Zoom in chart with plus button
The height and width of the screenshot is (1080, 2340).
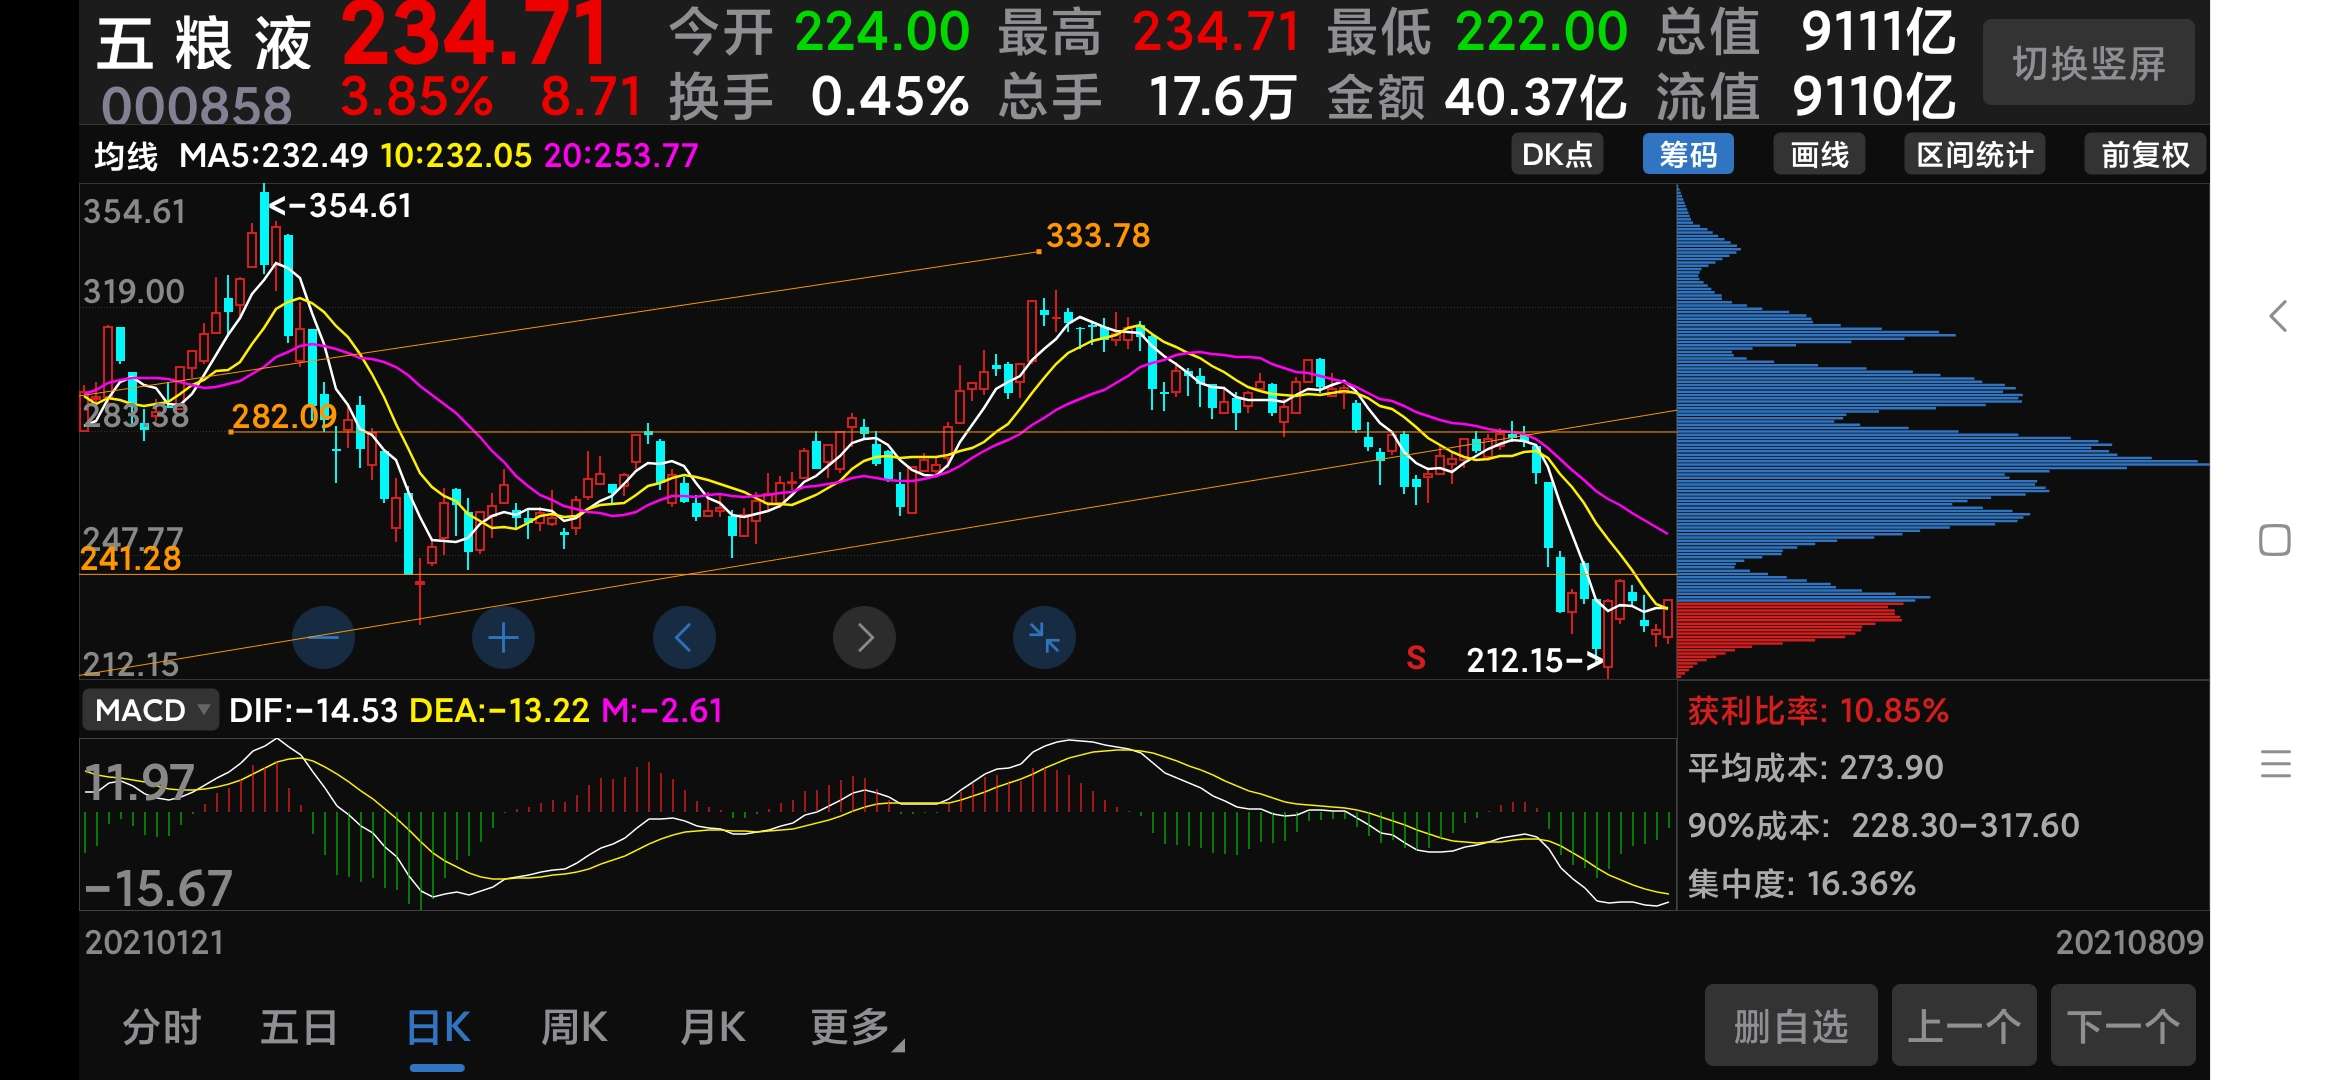point(503,637)
